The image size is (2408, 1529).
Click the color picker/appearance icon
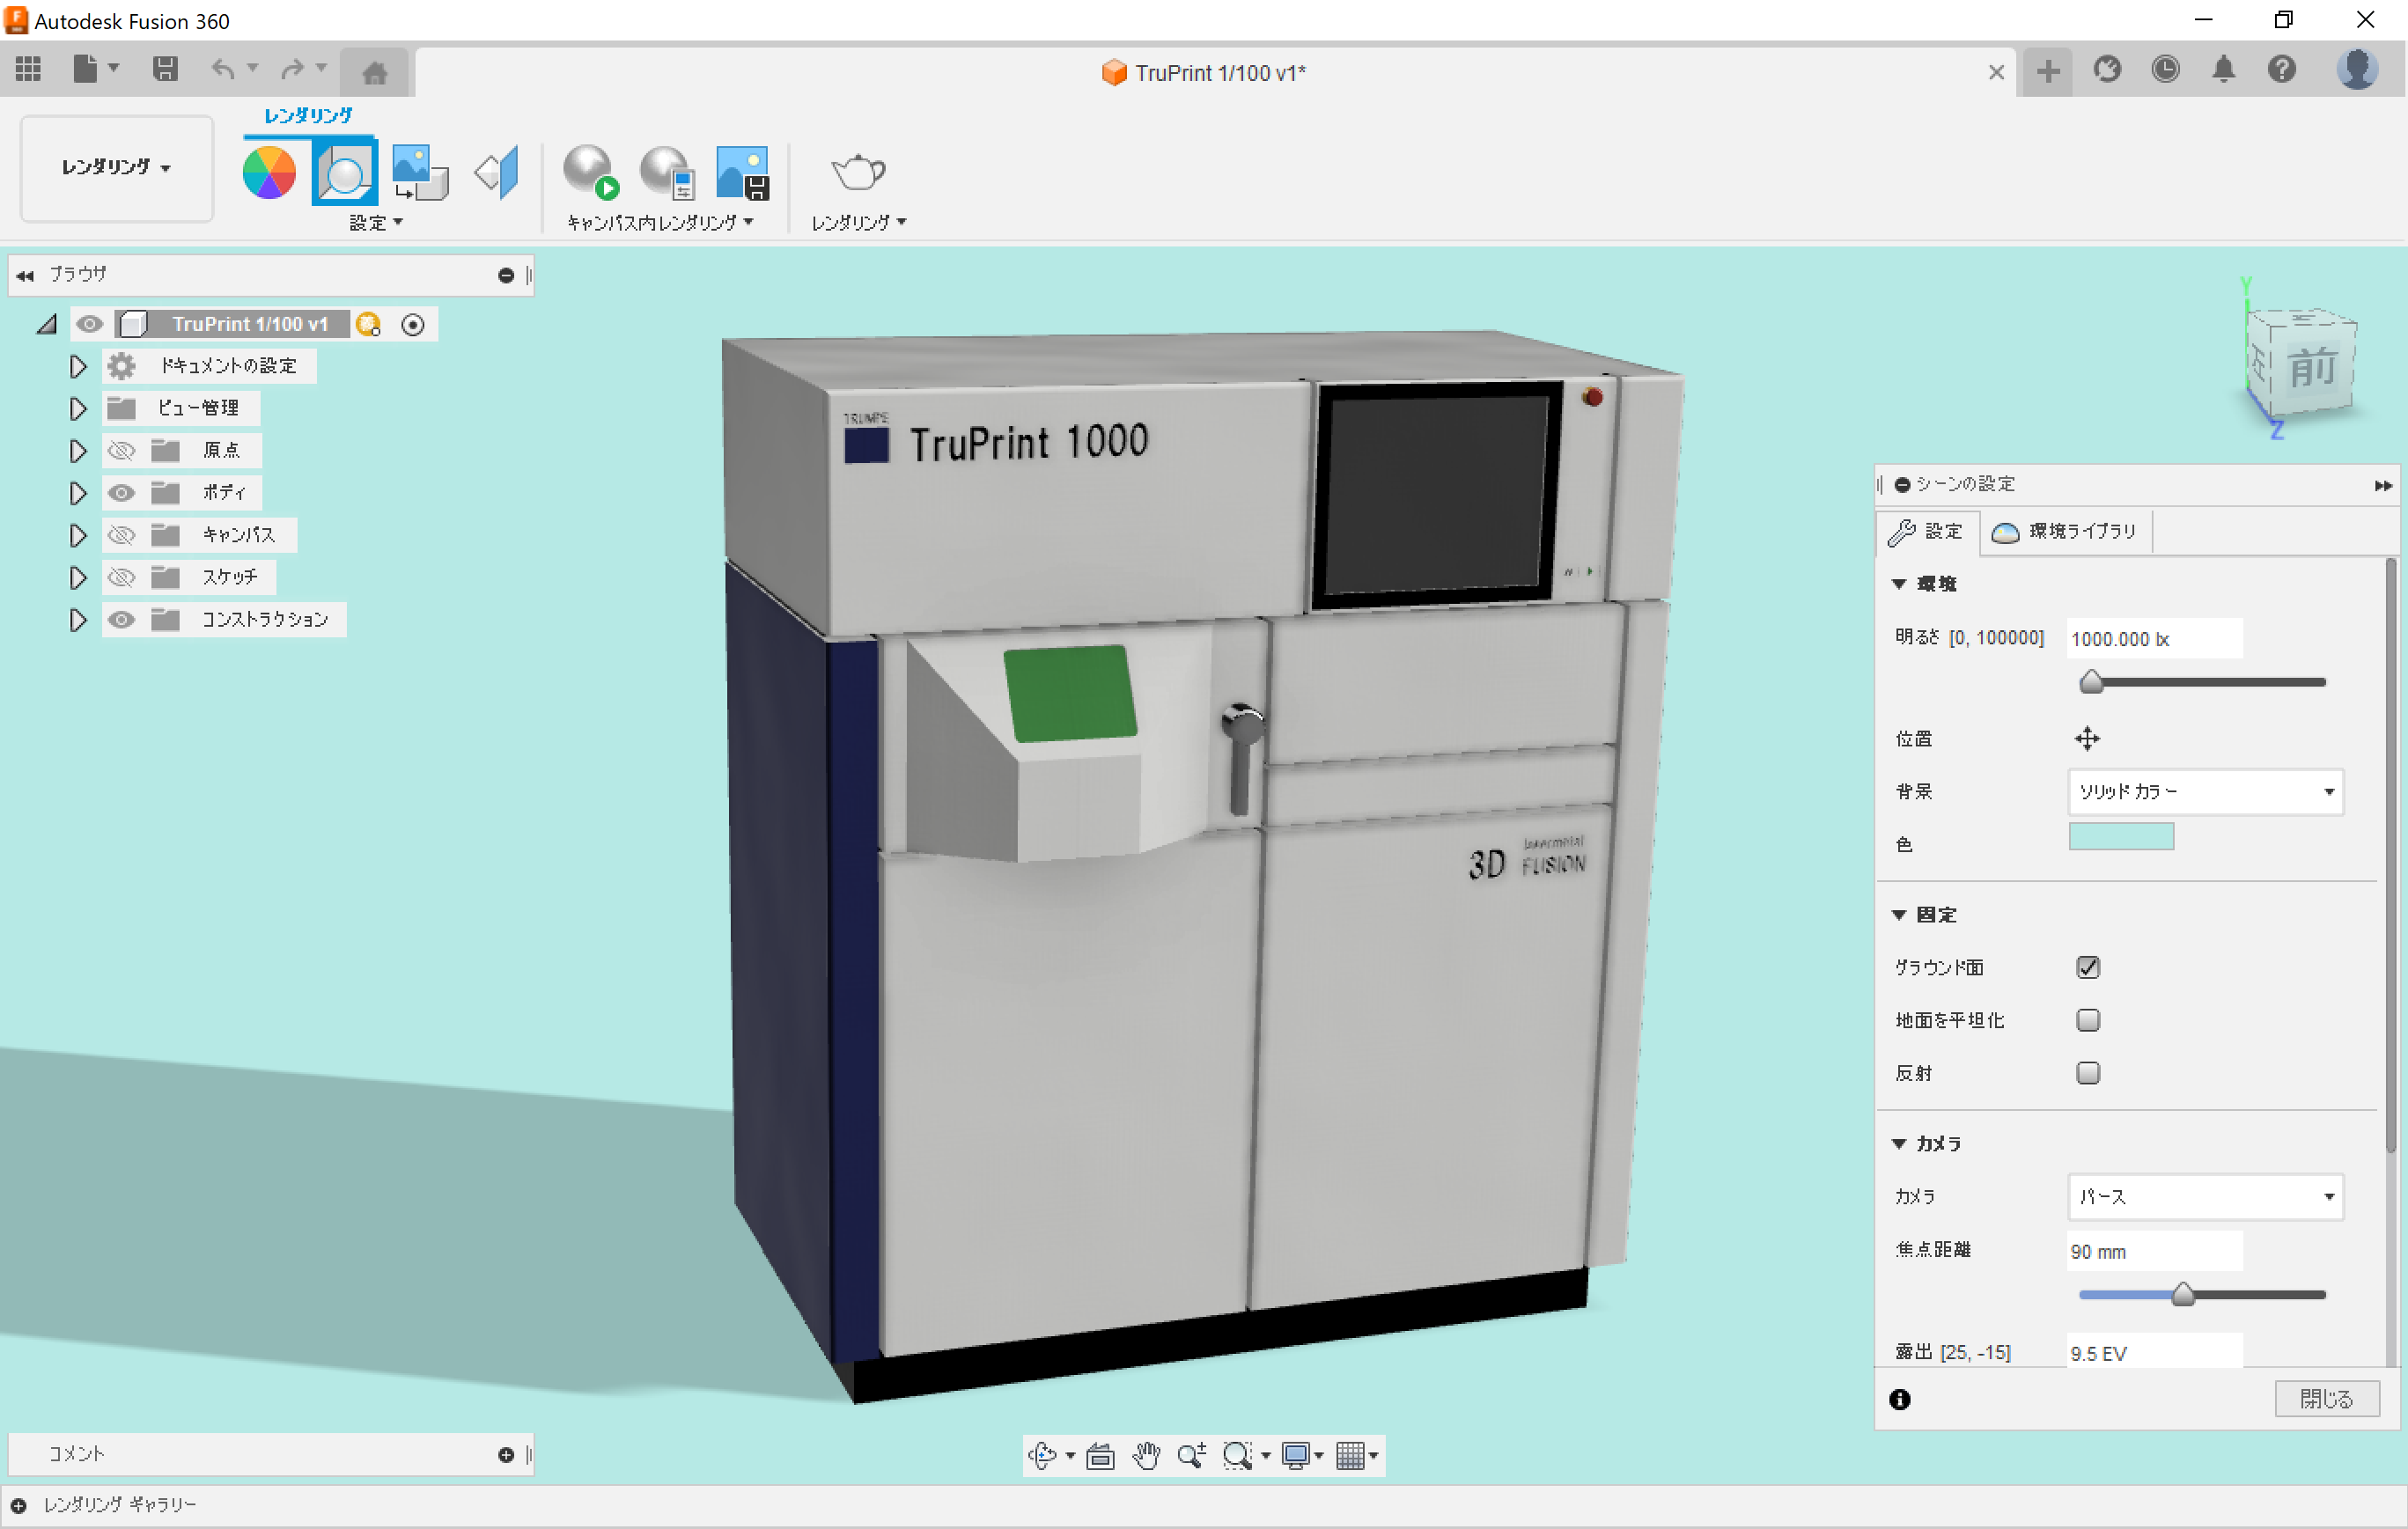click(272, 168)
